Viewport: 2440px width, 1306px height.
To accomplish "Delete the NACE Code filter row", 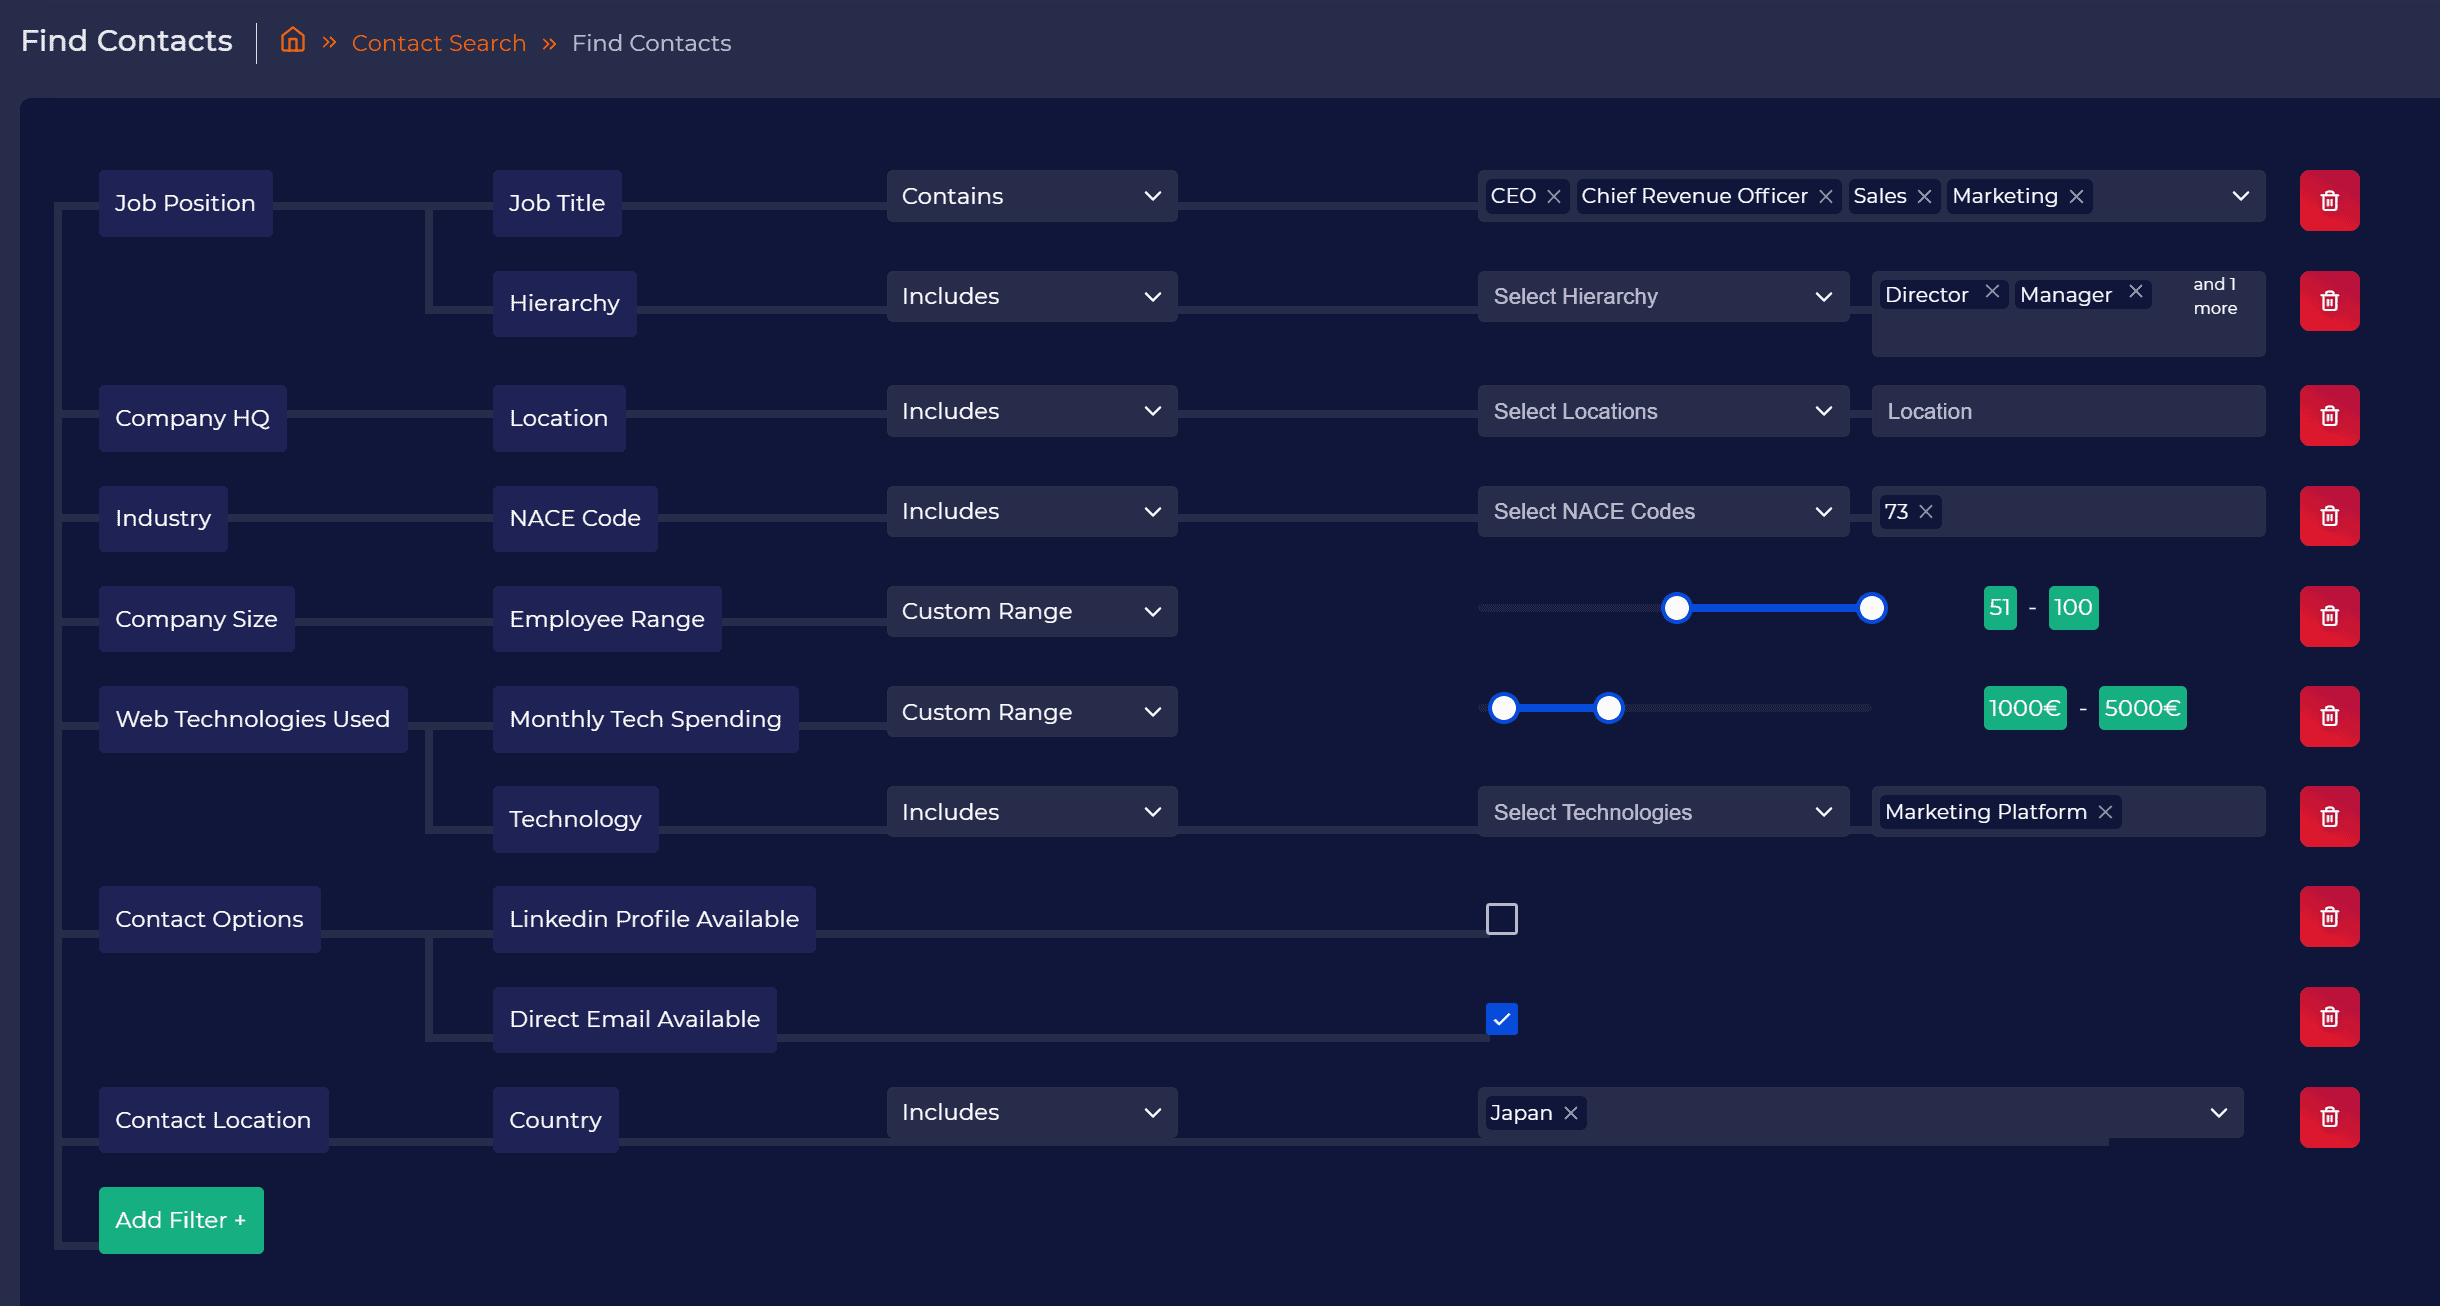I will [2329, 516].
